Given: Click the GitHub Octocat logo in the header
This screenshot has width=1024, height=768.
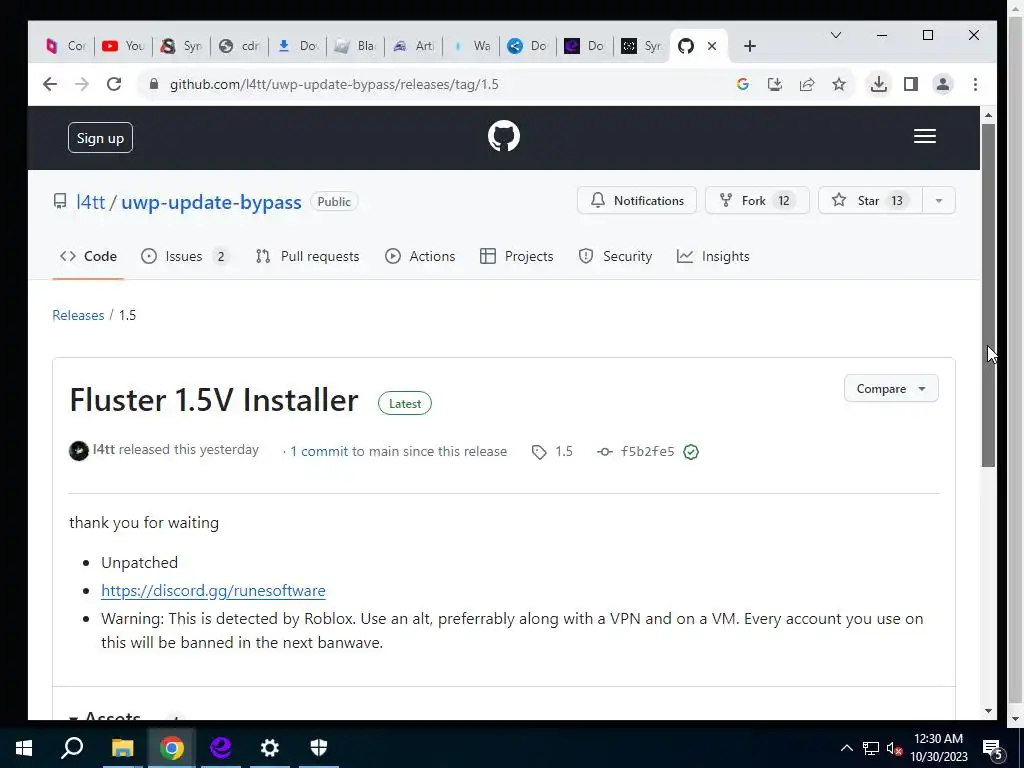Looking at the screenshot, I should (504, 136).
